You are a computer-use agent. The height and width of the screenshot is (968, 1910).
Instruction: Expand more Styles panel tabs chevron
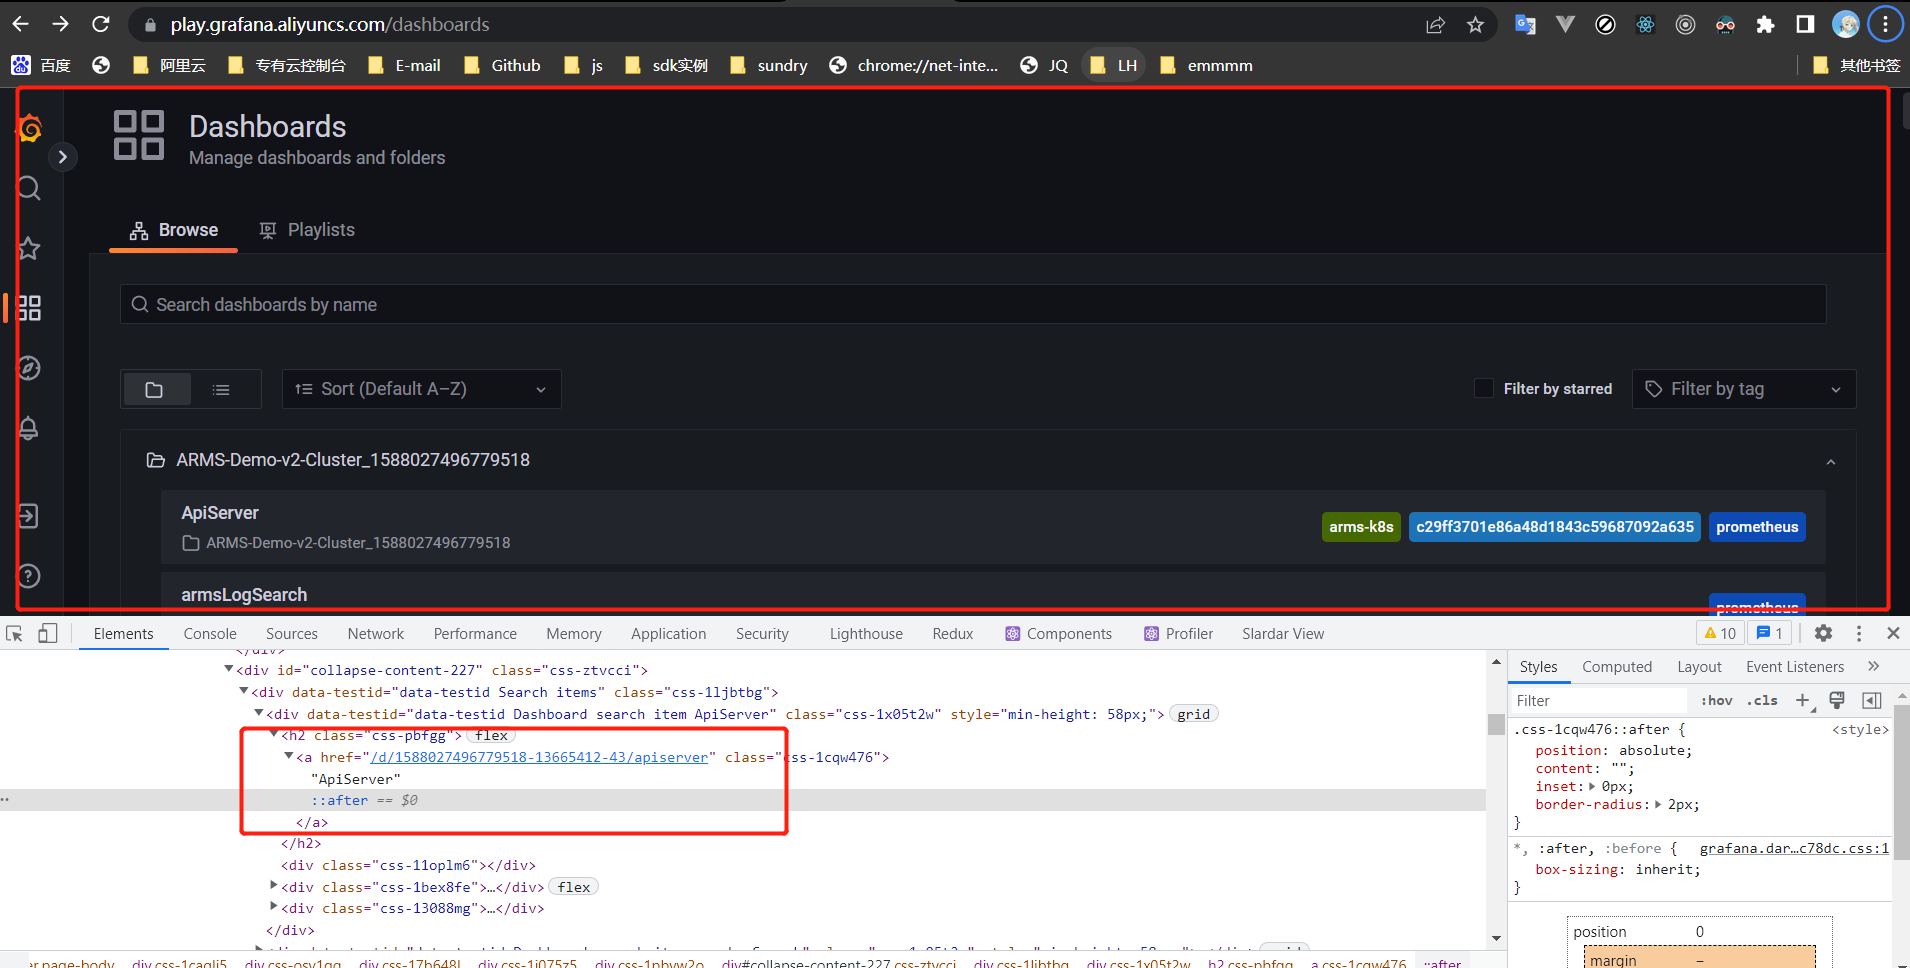click(x=1873, y=666)
